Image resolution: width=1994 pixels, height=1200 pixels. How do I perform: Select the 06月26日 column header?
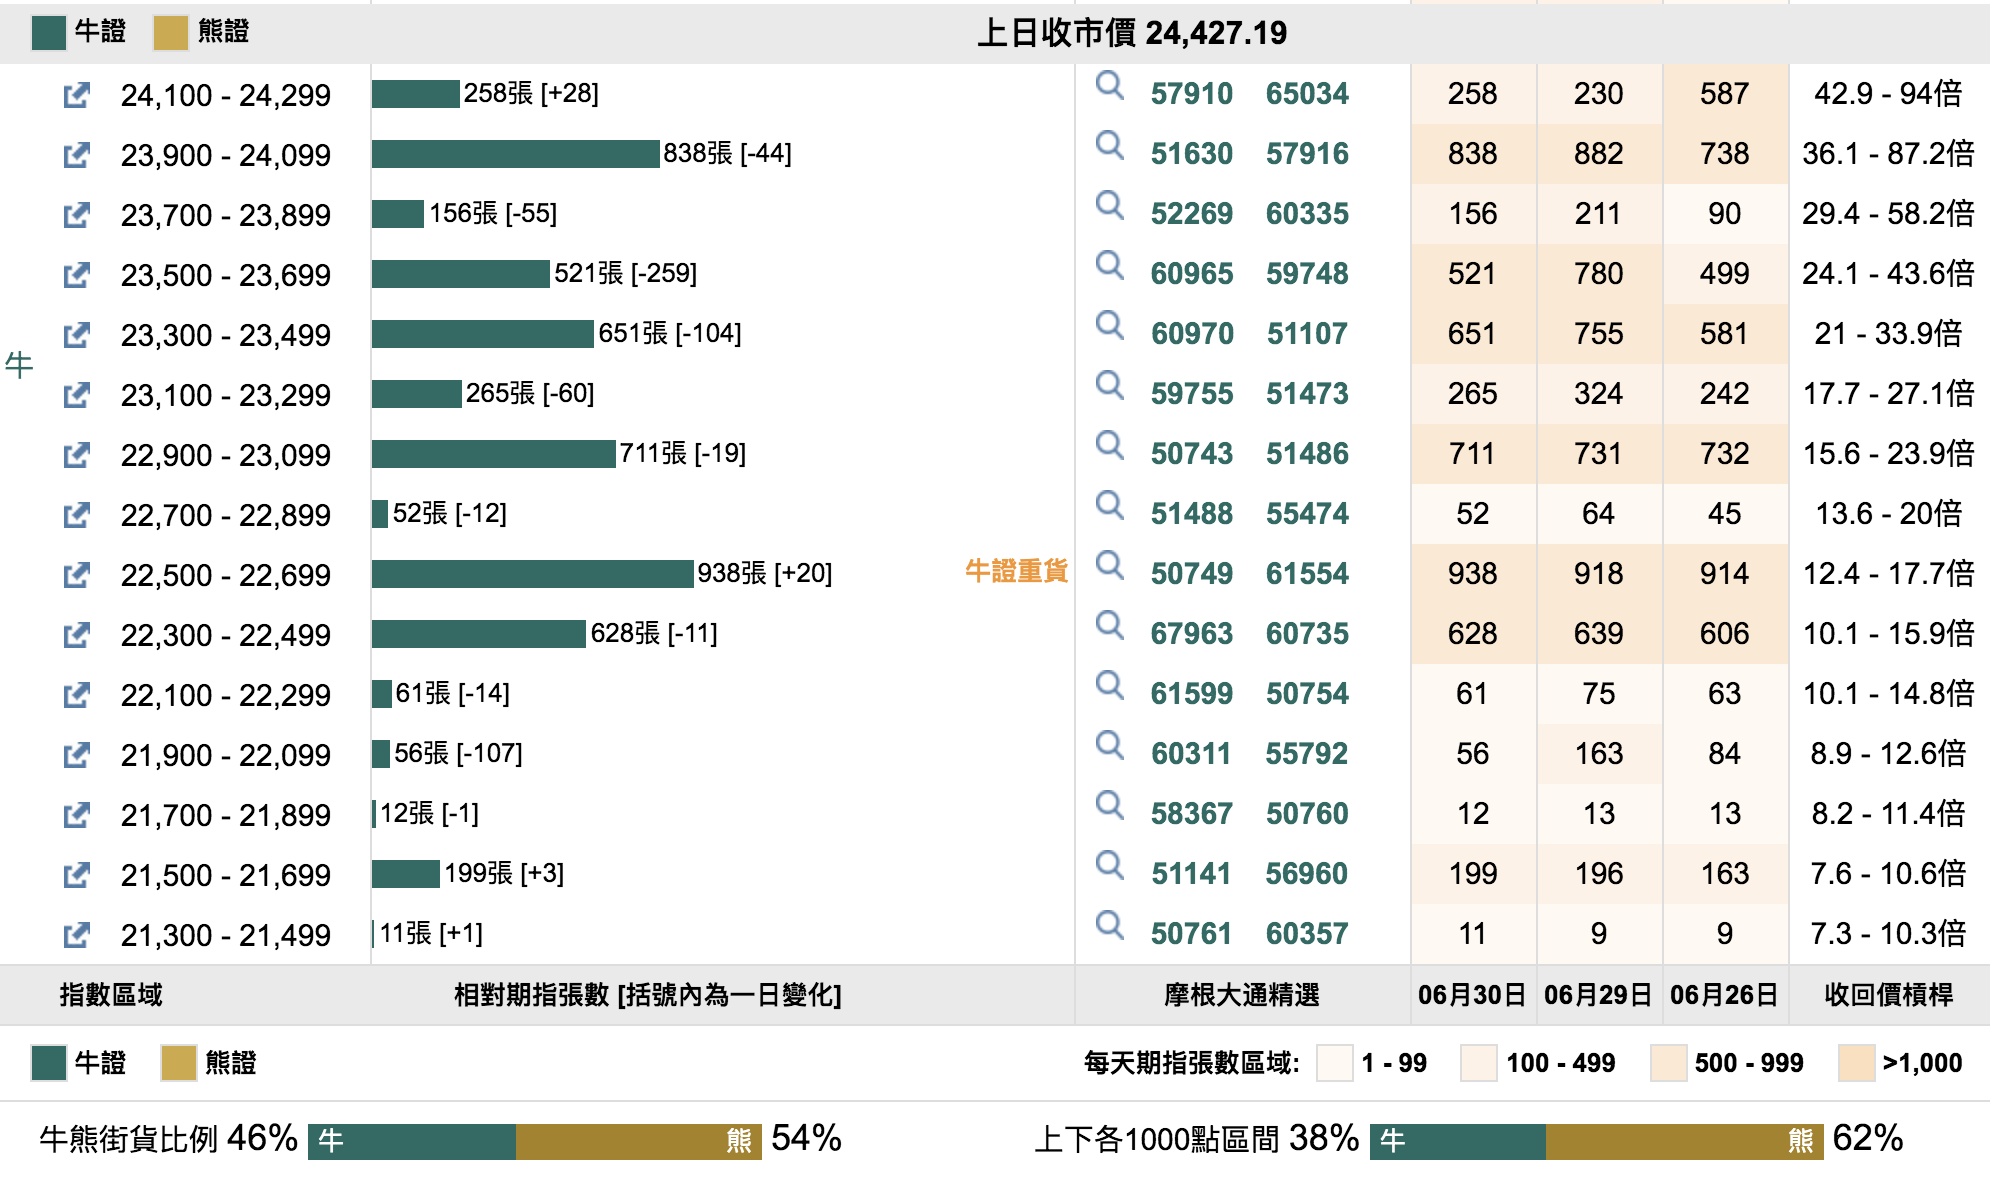tap(1724, 995)
